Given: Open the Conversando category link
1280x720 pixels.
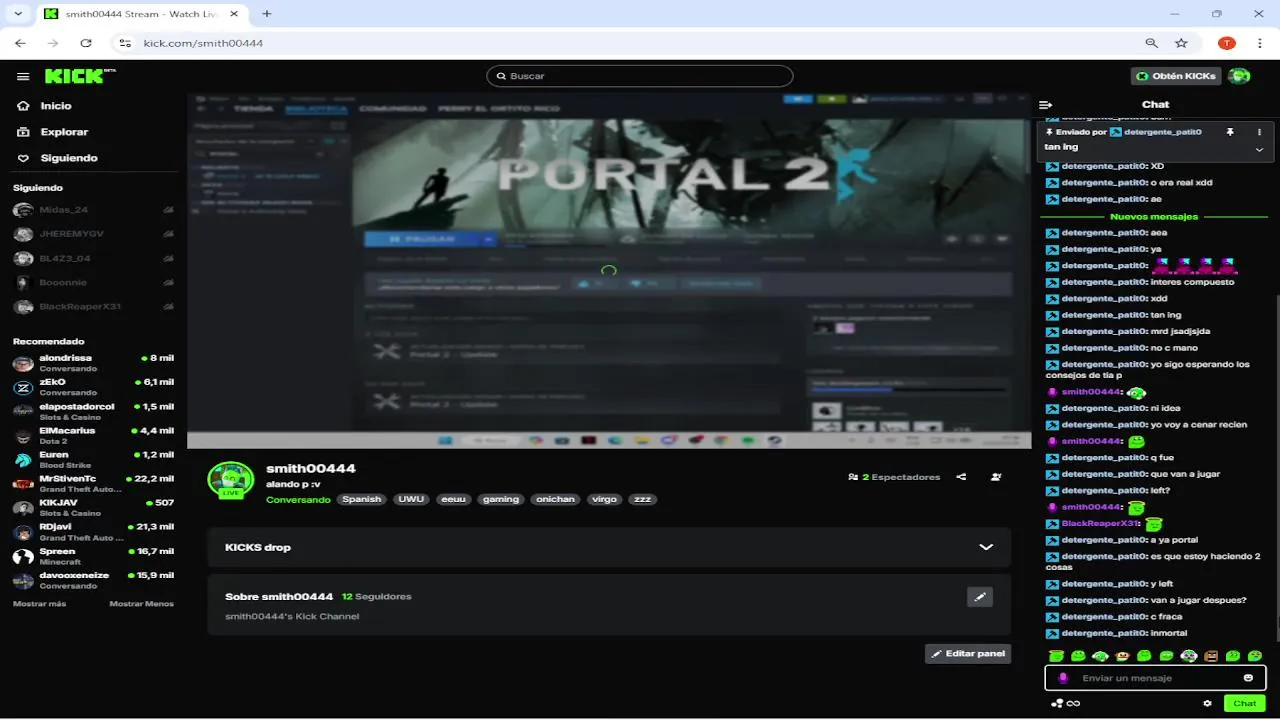Looking at the screenshot, I should tap(298, 499).
